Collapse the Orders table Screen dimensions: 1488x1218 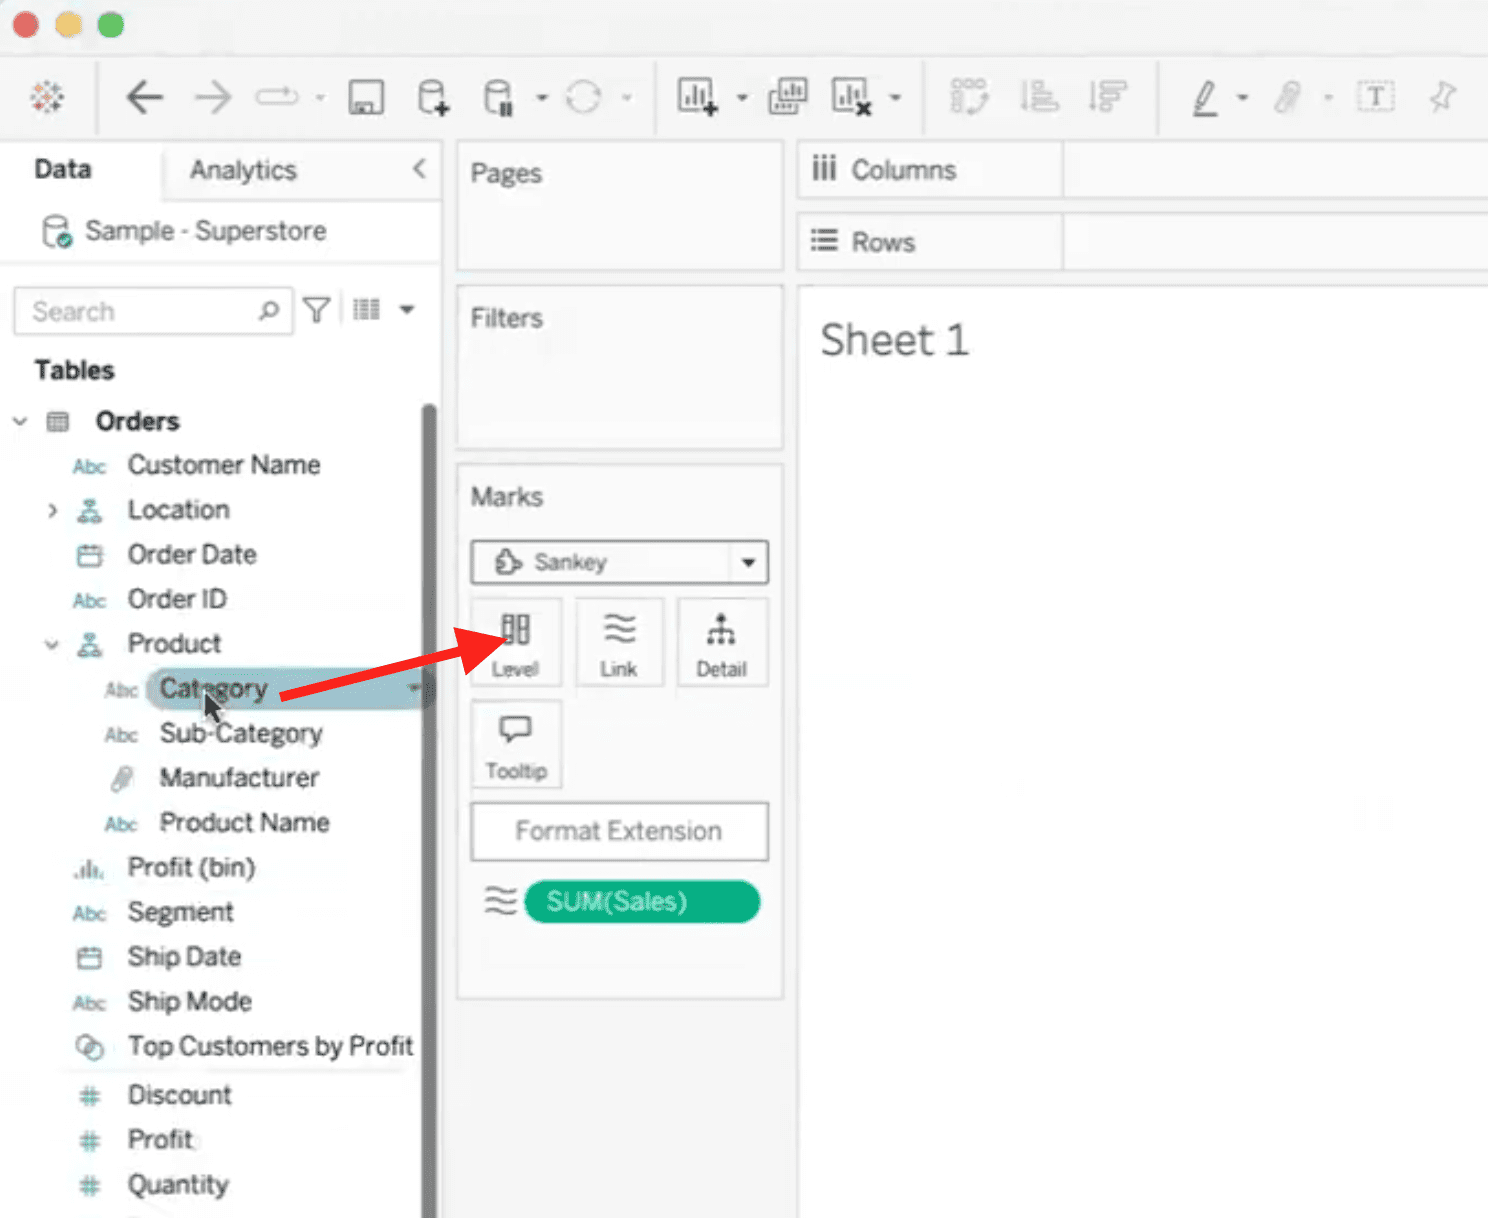[x=20, y=422]
